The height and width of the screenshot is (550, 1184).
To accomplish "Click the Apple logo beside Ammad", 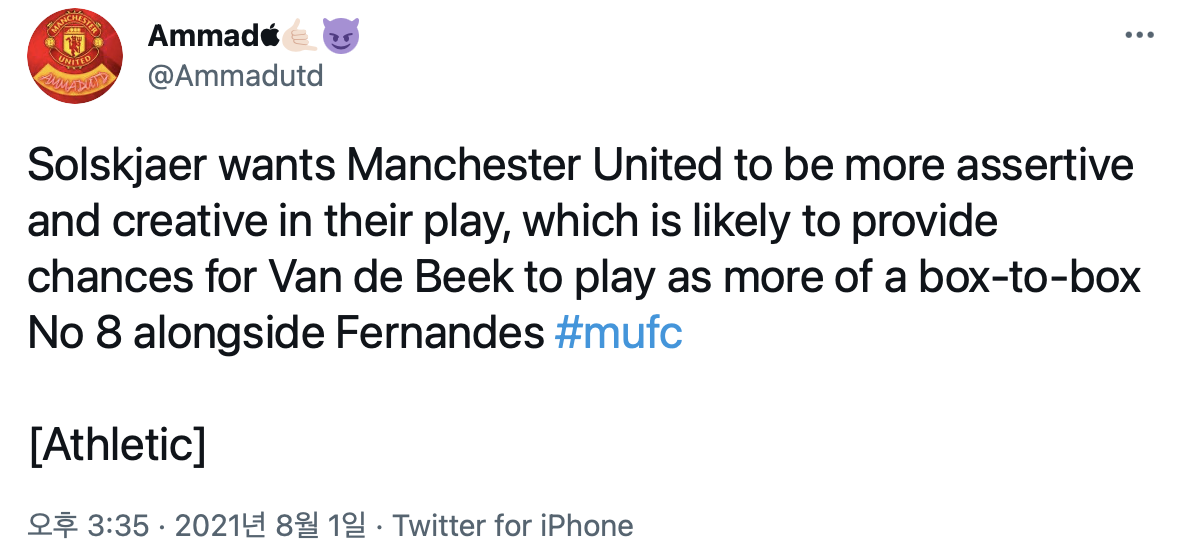I will (x=268, y=37).
